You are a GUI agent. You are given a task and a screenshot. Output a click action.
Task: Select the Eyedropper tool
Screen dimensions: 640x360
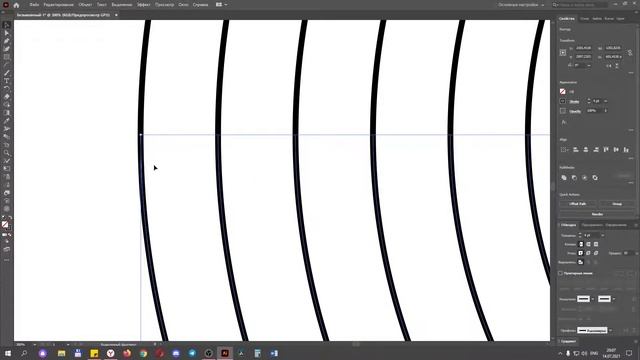coord(7,121)
